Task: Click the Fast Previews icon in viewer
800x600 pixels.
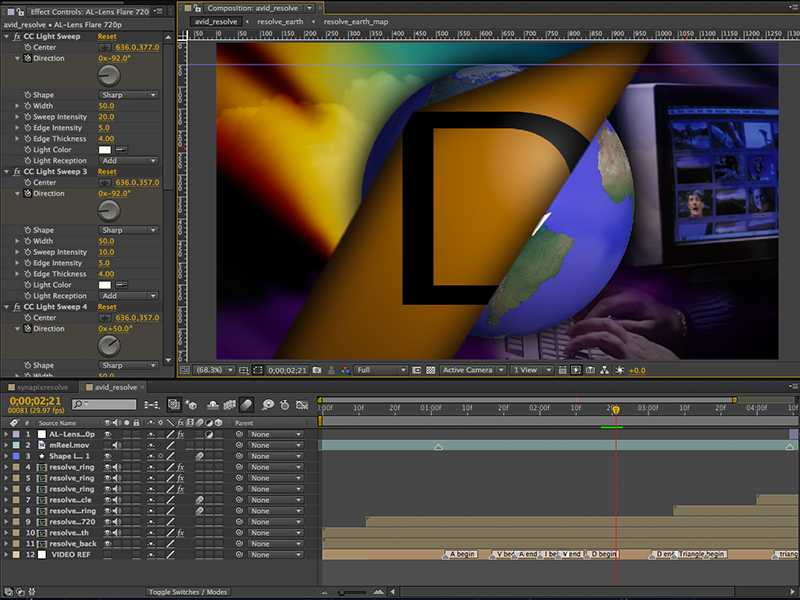Action: [576, 370]
